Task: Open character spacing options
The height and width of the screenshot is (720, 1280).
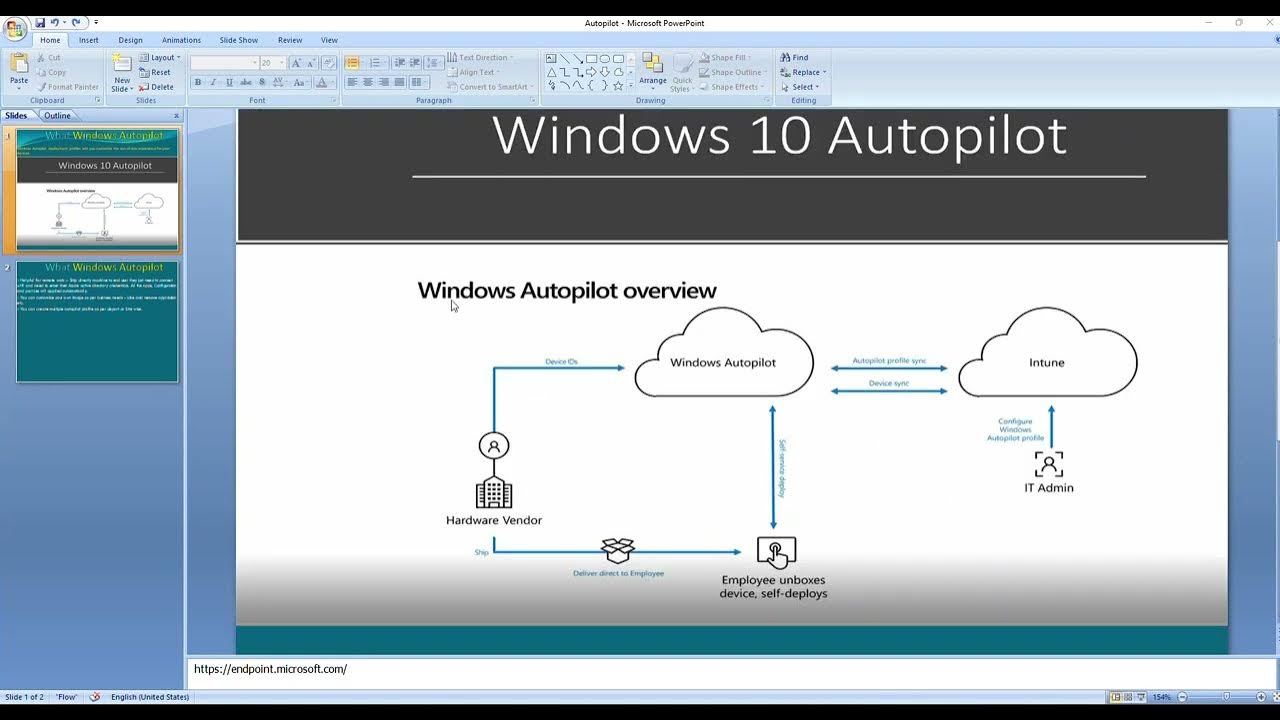Action: (279, 82)
